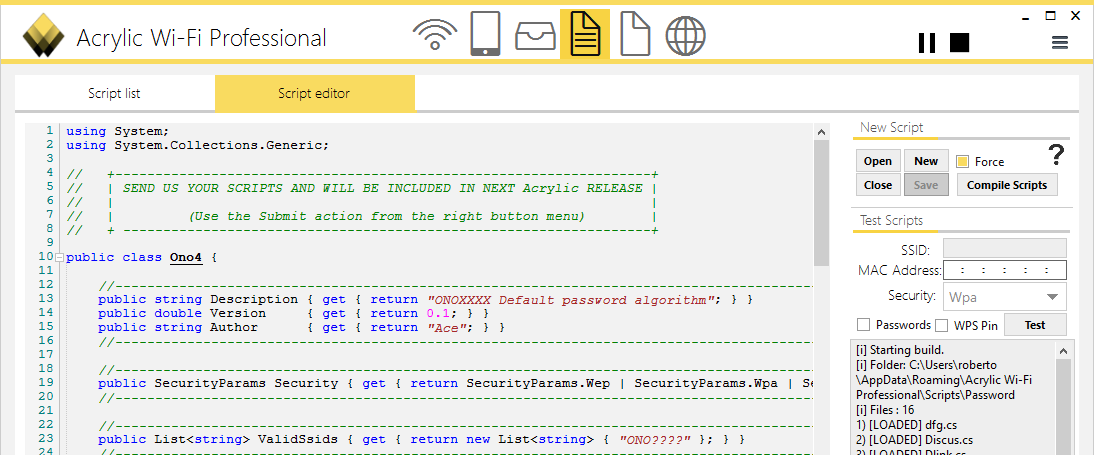Click the New script button
The height and width of the screenshot is (455, 1094).
pyautogui.click(x=926, y=161)
